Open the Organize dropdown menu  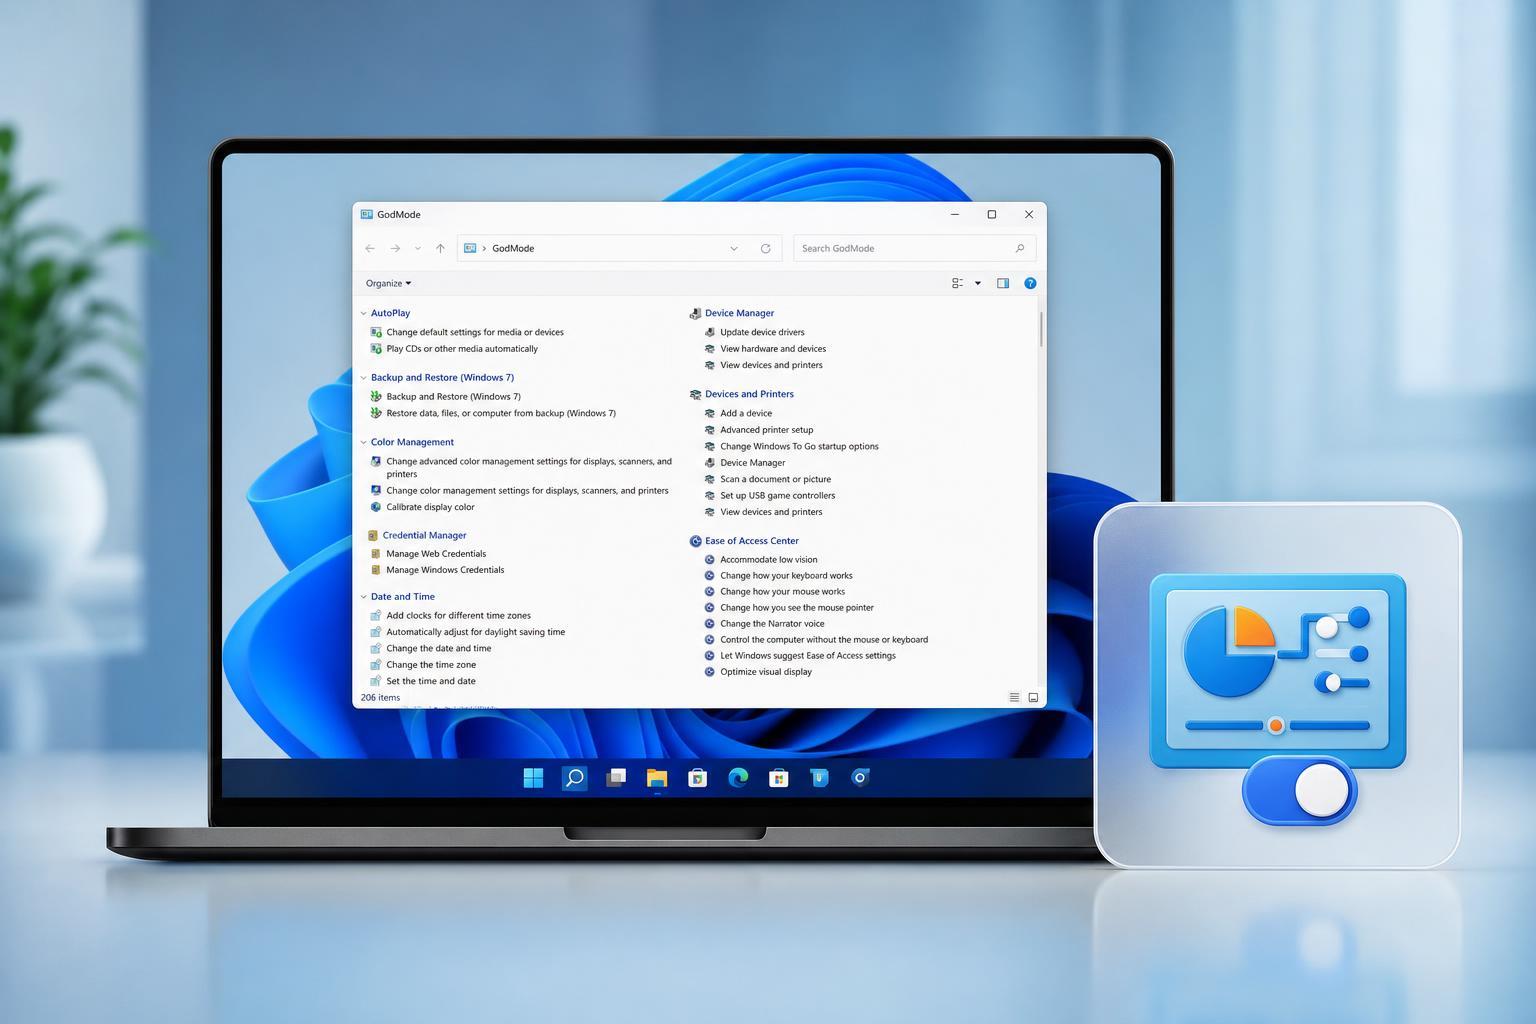click(x=388, y=283)
